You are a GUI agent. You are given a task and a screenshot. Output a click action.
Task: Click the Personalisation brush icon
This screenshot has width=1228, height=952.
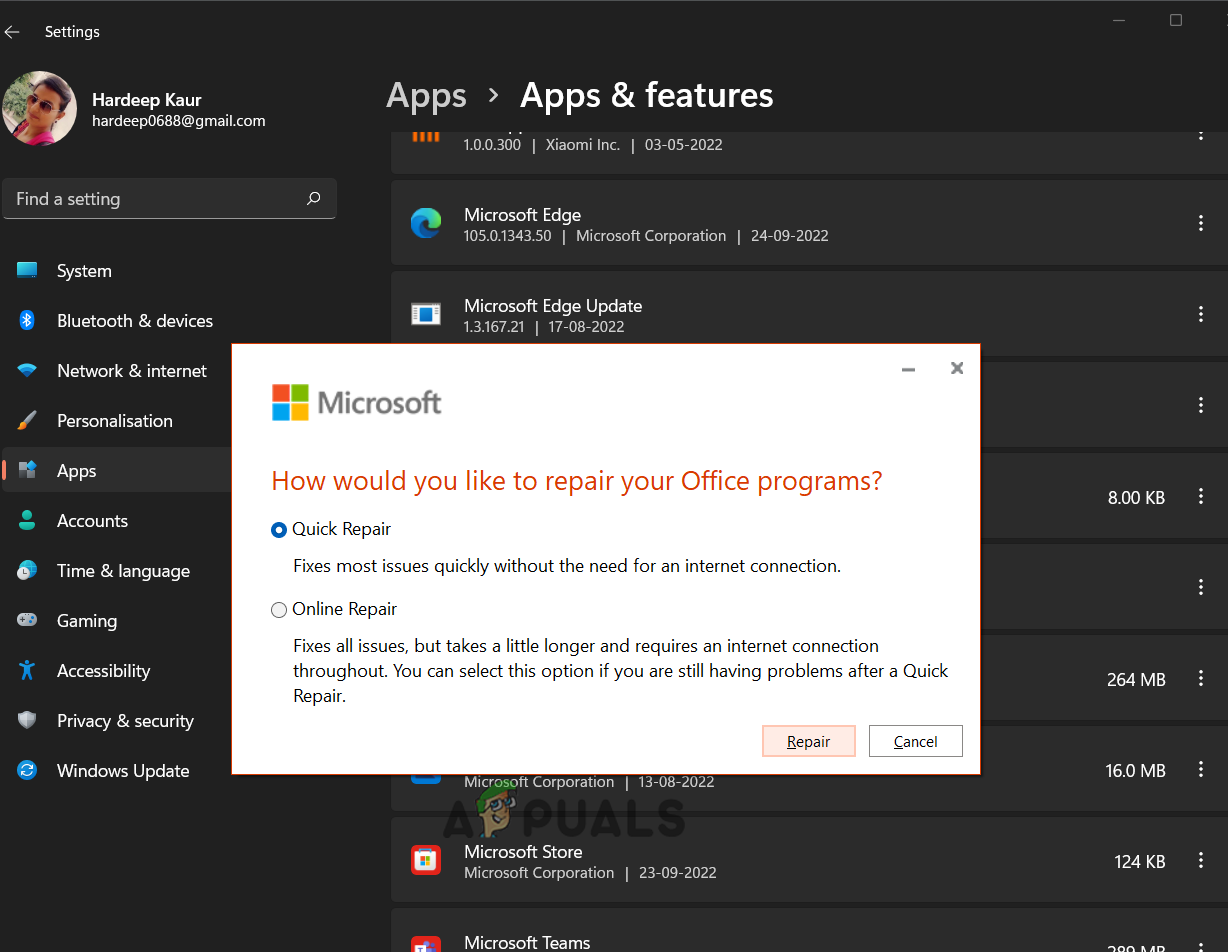tap(27, 421)
